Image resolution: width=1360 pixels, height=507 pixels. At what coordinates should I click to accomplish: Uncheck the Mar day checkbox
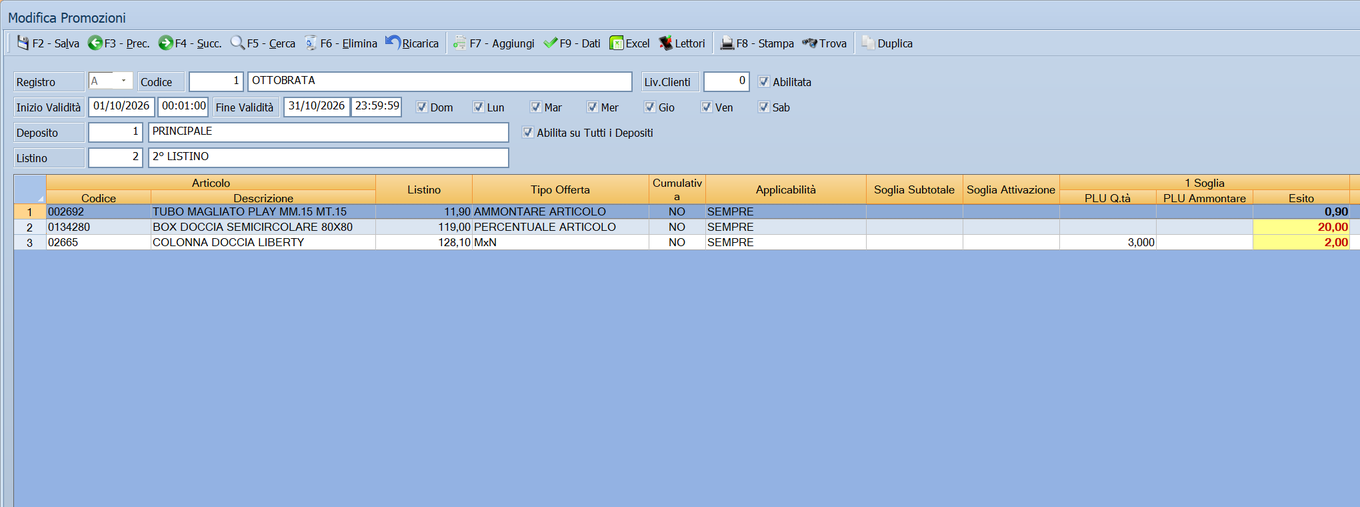536,107
